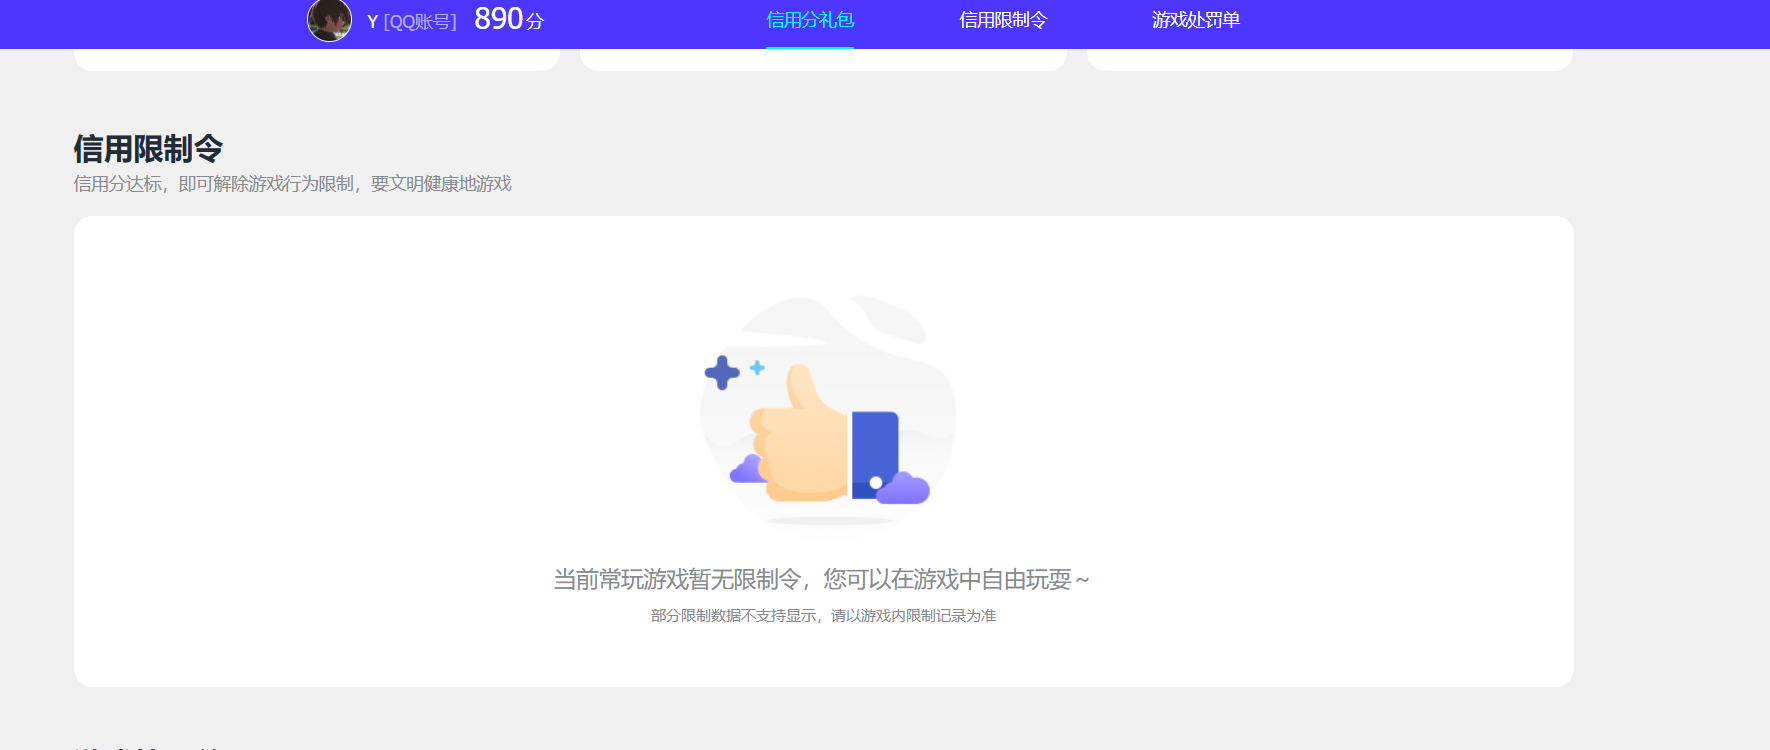
Task: Open the 游戏处罚单 tab
Action: point(1196,20)
